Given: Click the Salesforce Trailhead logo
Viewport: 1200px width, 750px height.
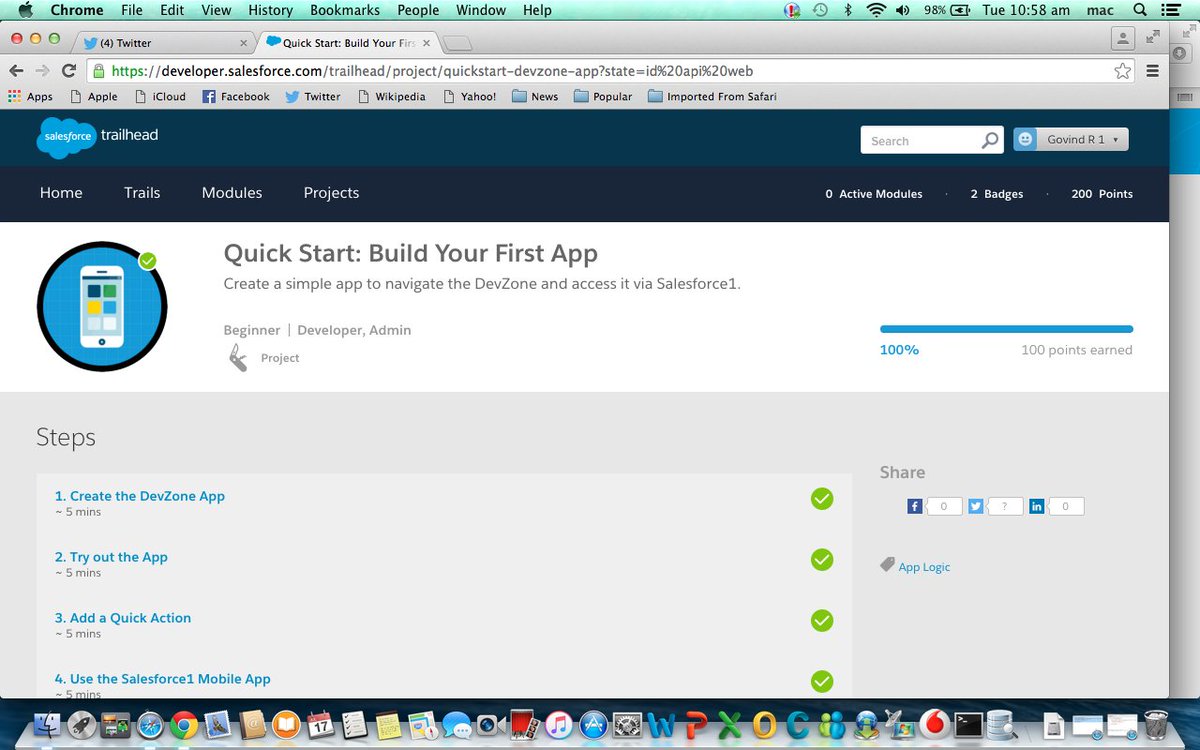Looking at the screenshot, I should coord(97,137).
